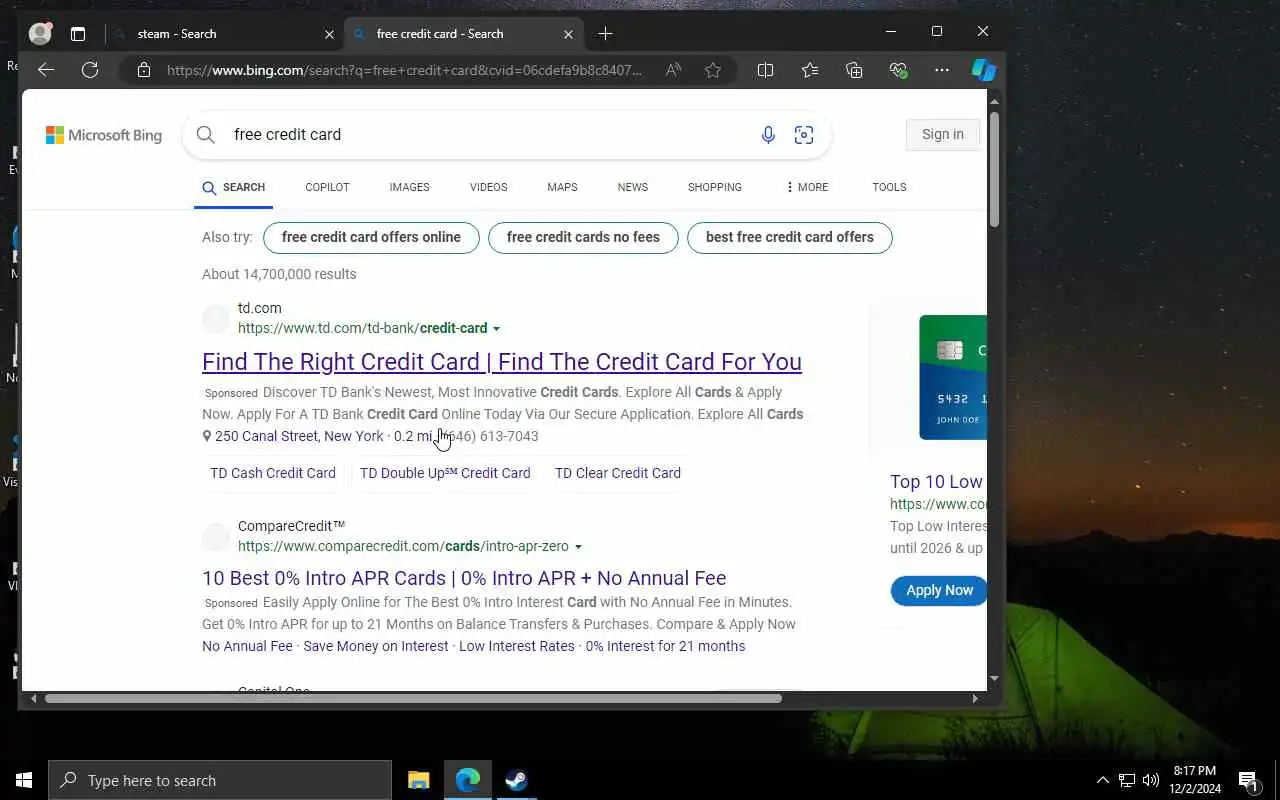1280x800 pixels.
Task: Switch to the MAPS tab
Action: coord(562,187)
